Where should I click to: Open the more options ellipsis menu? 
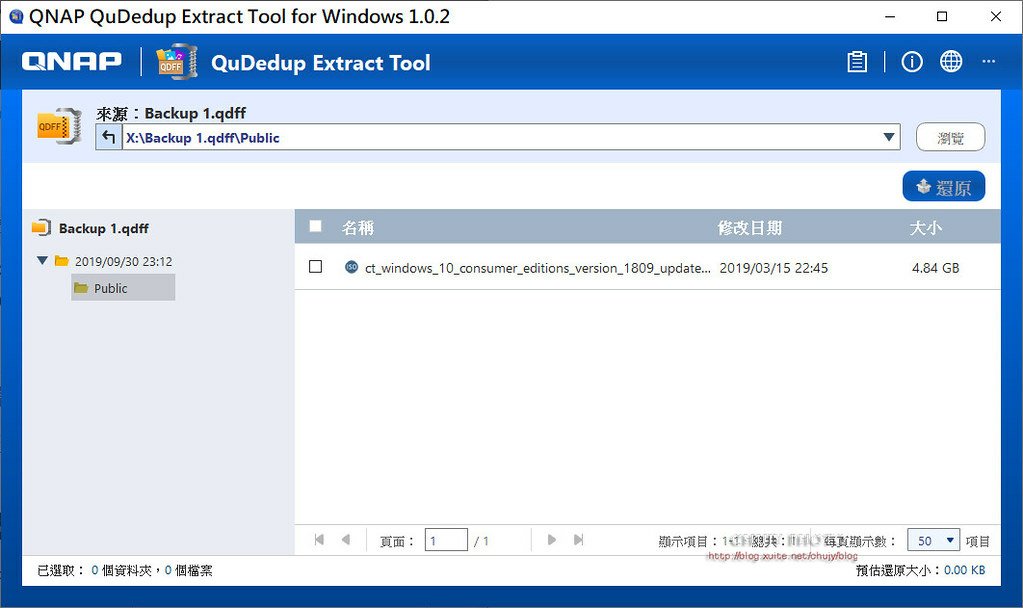point(988,61)
